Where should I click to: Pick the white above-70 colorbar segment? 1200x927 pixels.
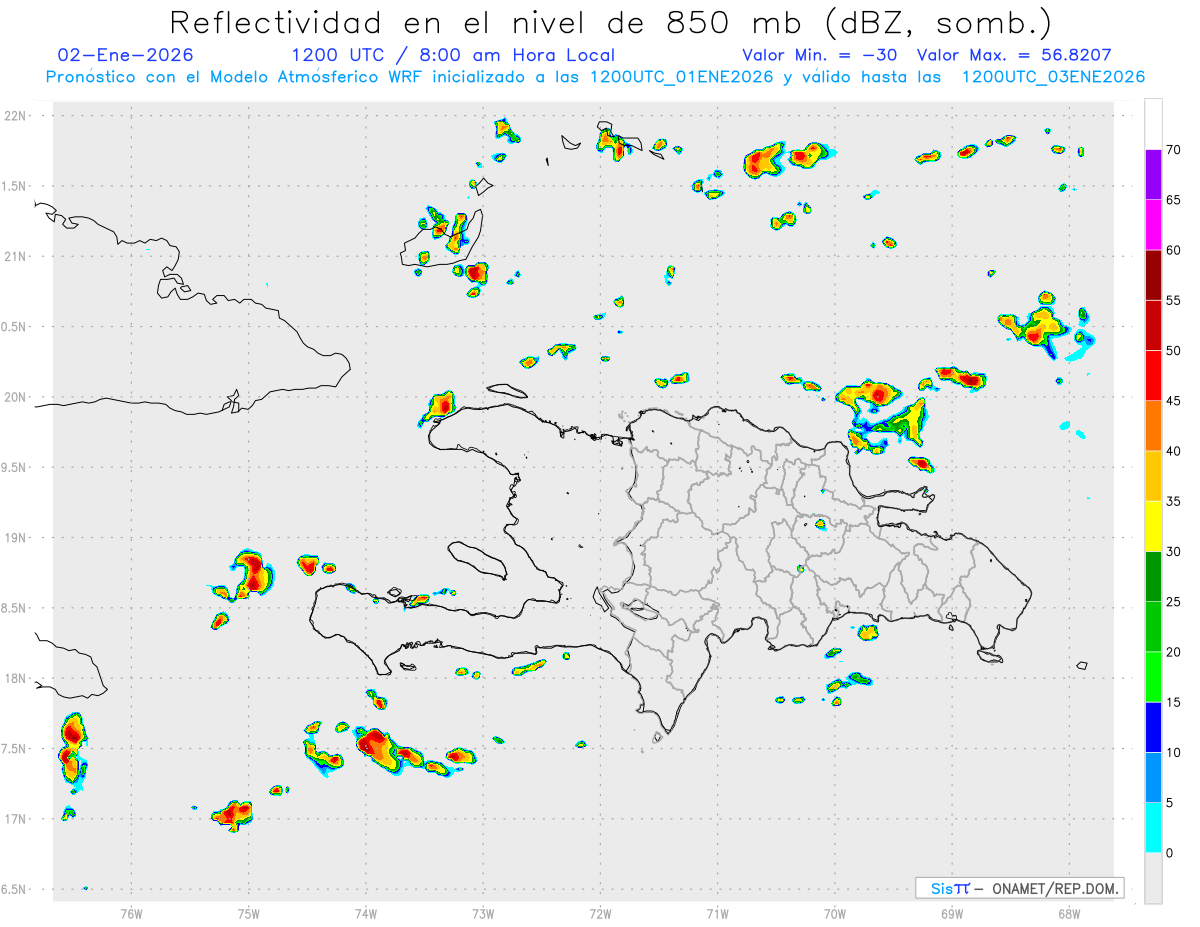(1153, 125)
